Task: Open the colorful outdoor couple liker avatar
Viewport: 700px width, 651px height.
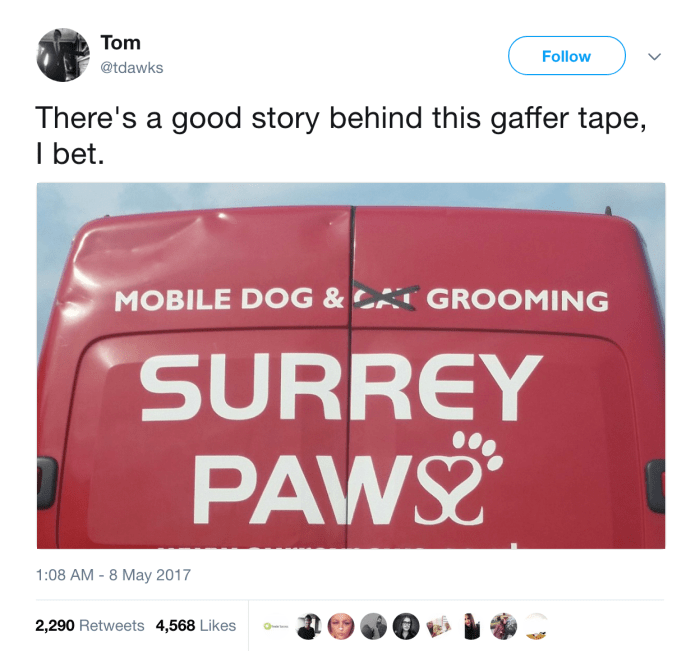Action: (504, 626)
